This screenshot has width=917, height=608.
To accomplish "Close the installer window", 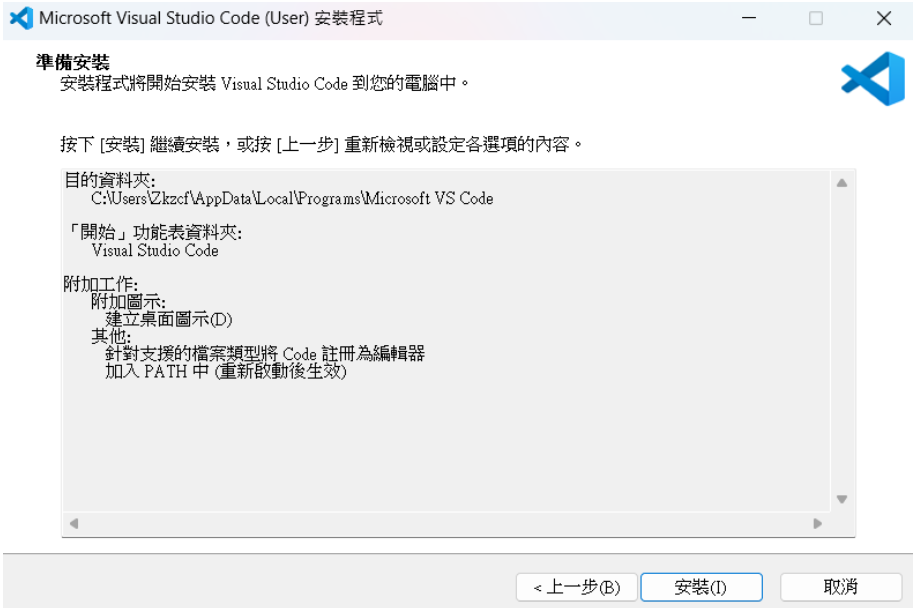I will [x=884, y=18].
